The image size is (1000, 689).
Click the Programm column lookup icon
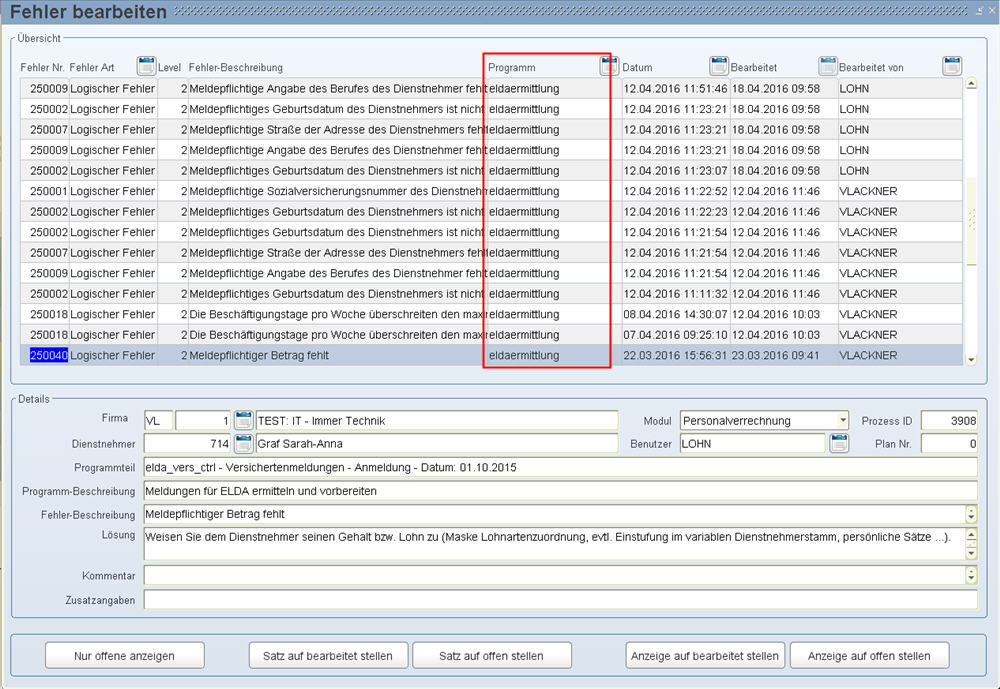coord(608,67)
